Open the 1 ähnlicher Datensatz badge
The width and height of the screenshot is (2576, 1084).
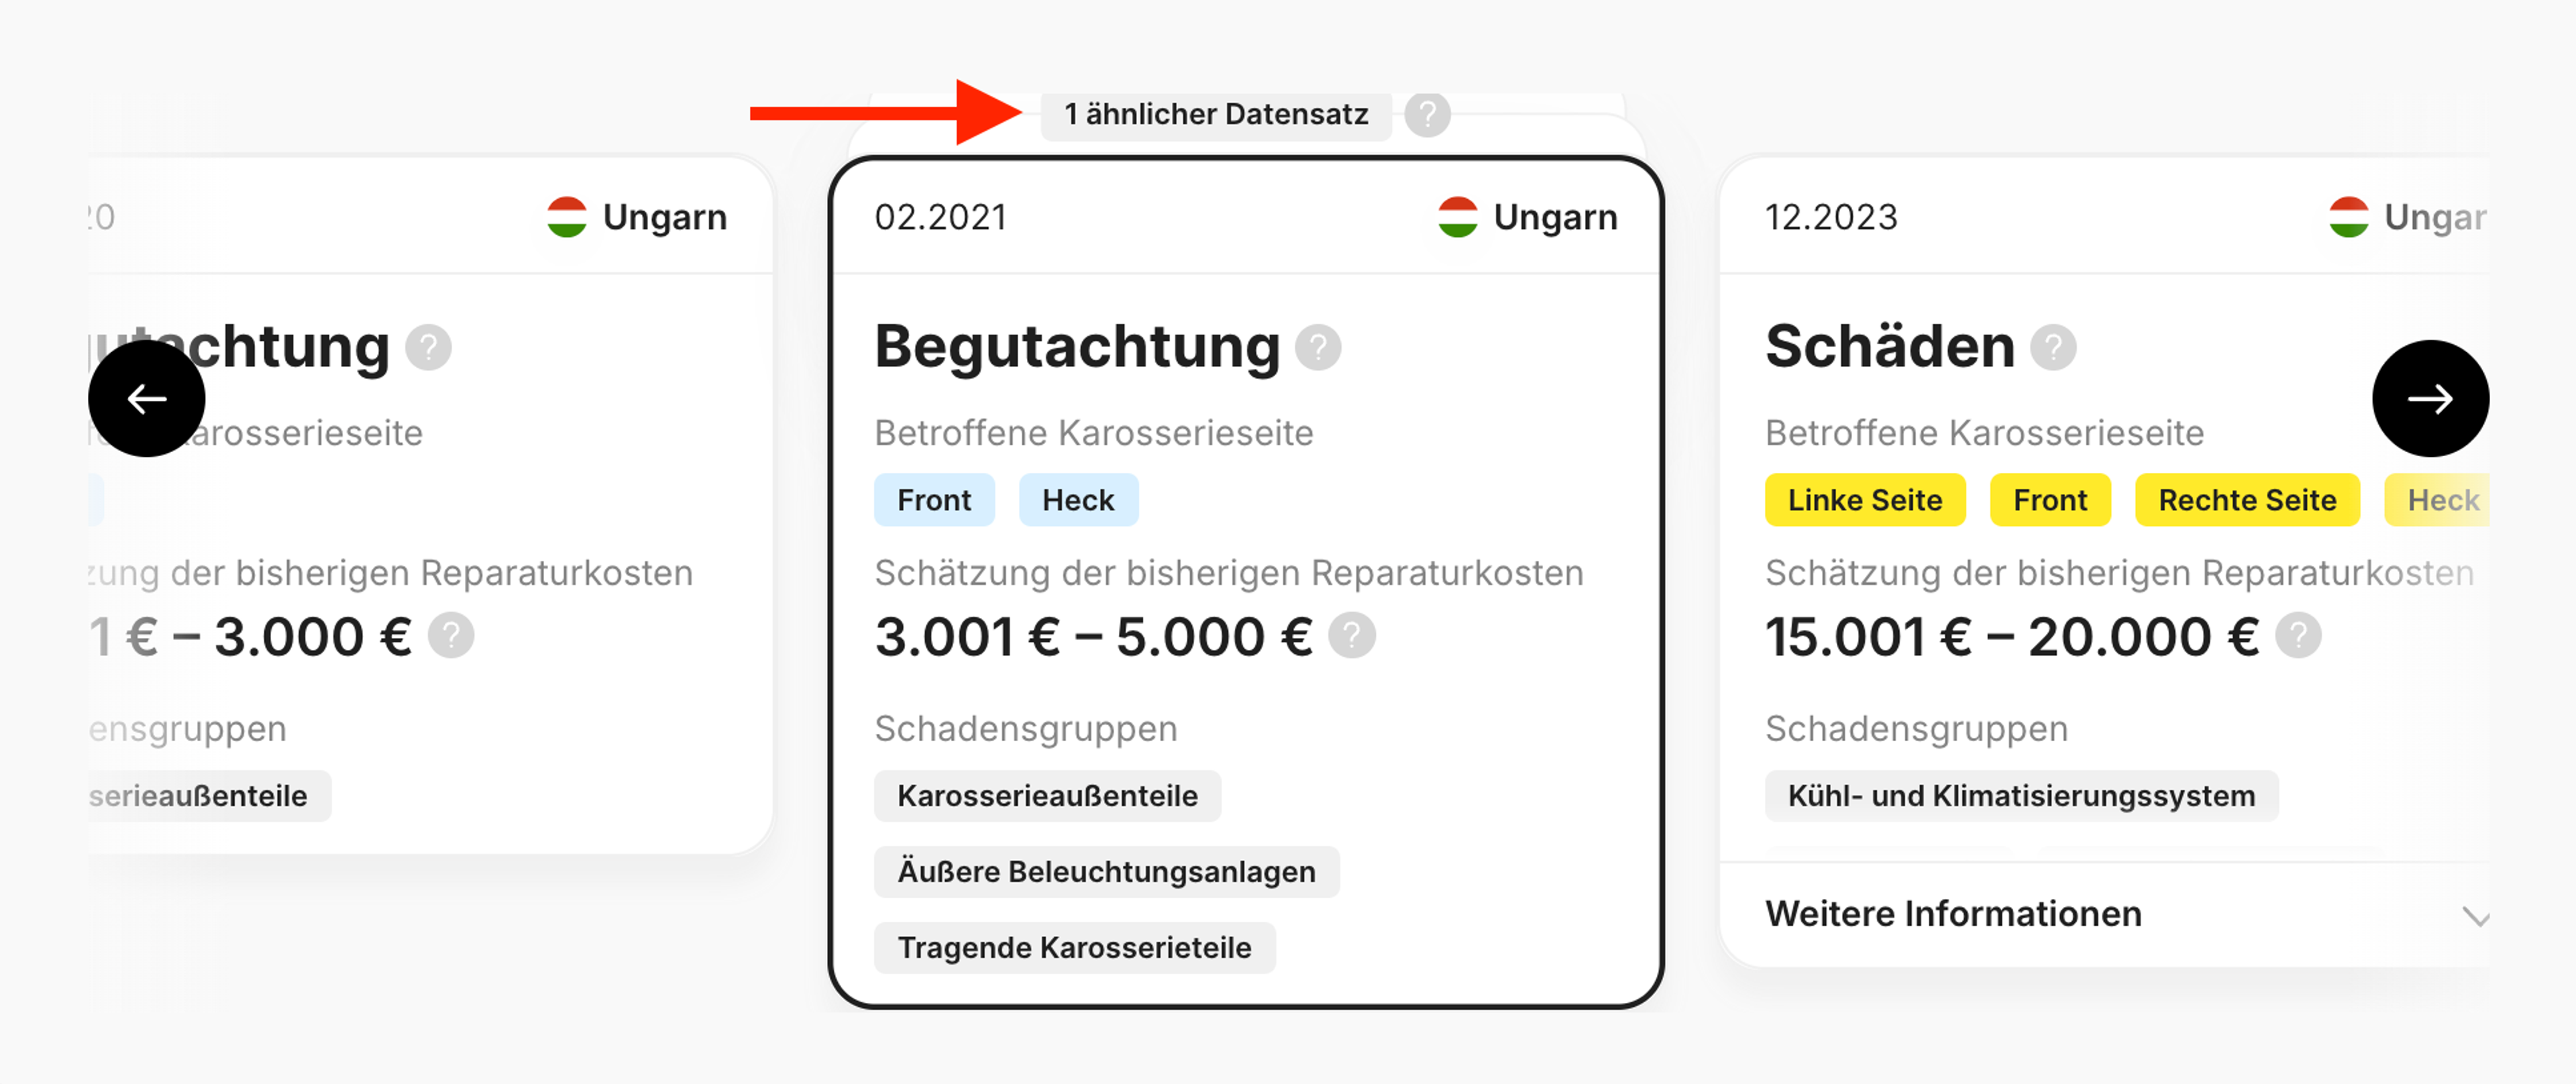coord(1216,114)
